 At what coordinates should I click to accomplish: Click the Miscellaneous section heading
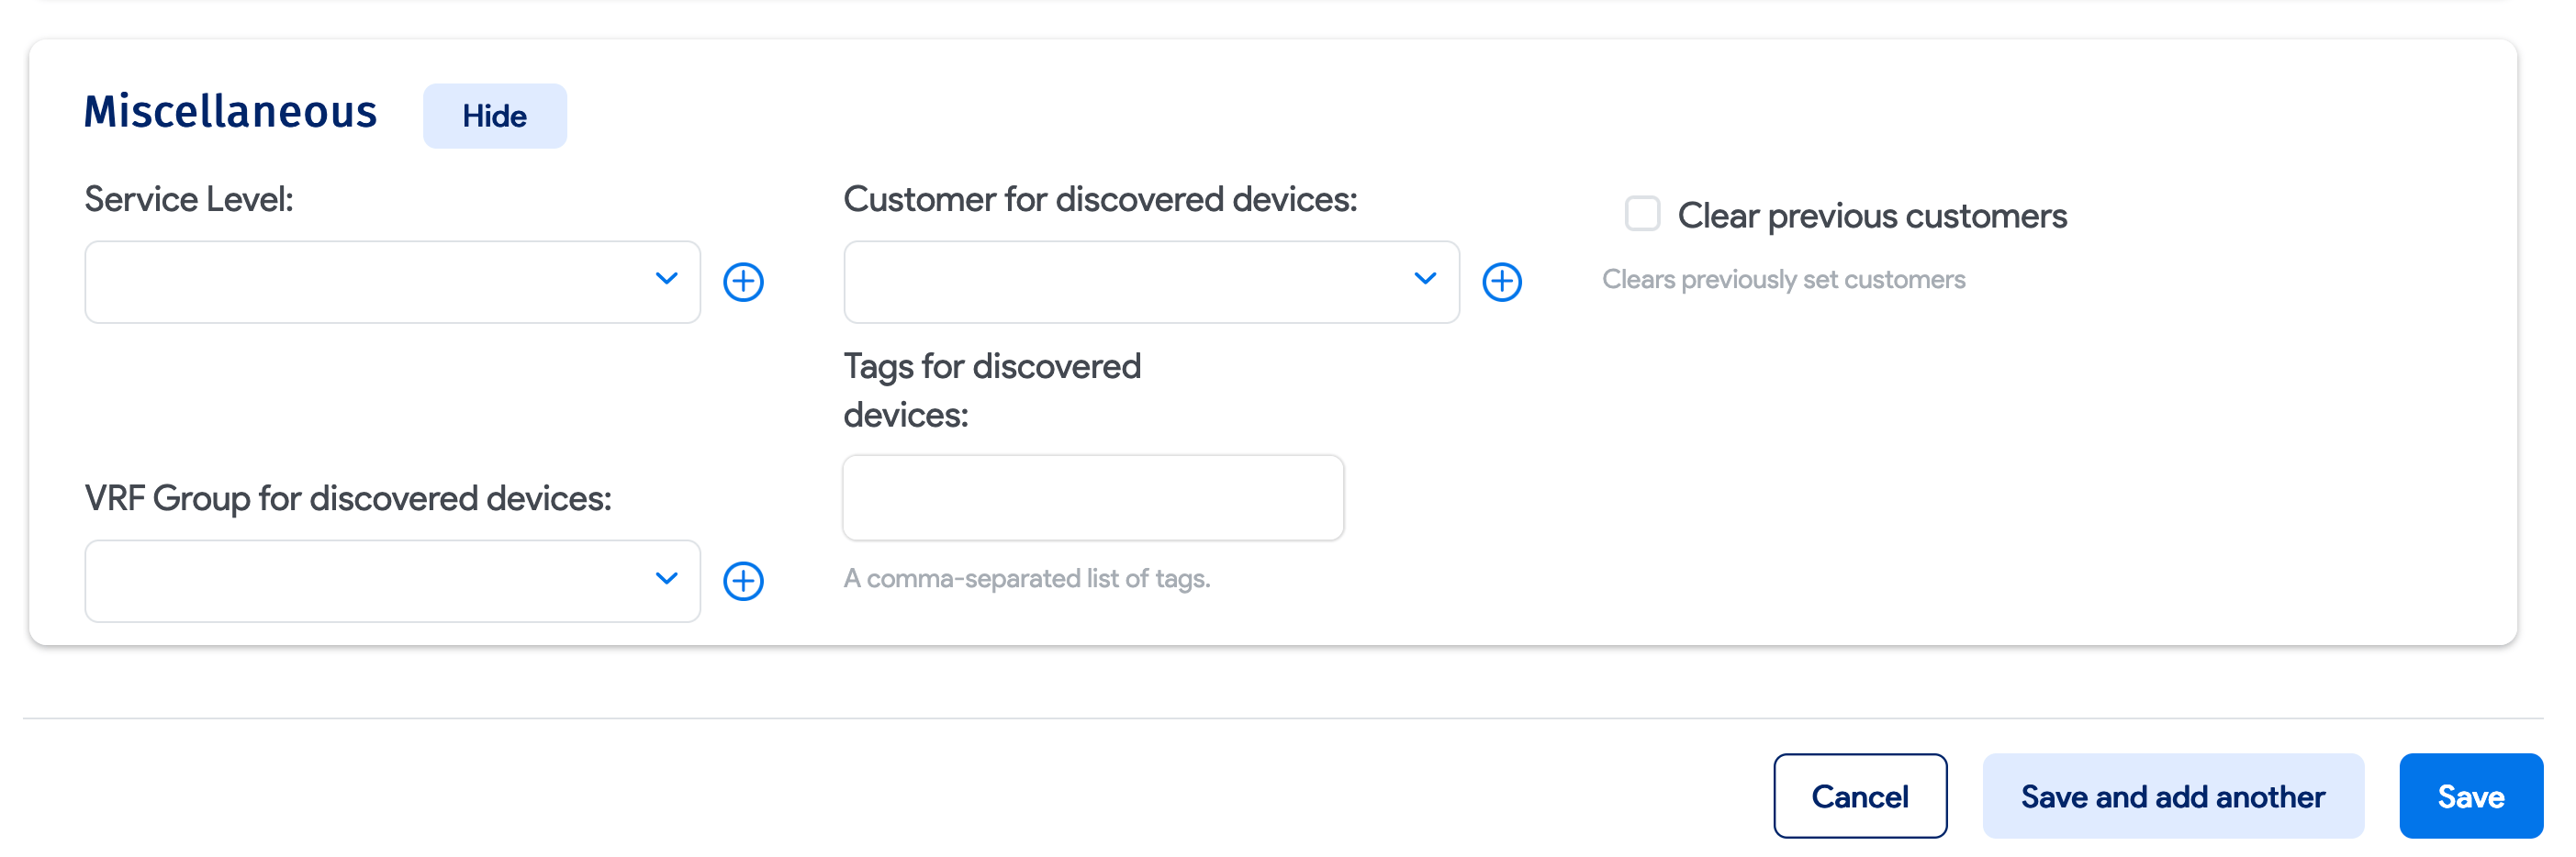click(230, 112)
